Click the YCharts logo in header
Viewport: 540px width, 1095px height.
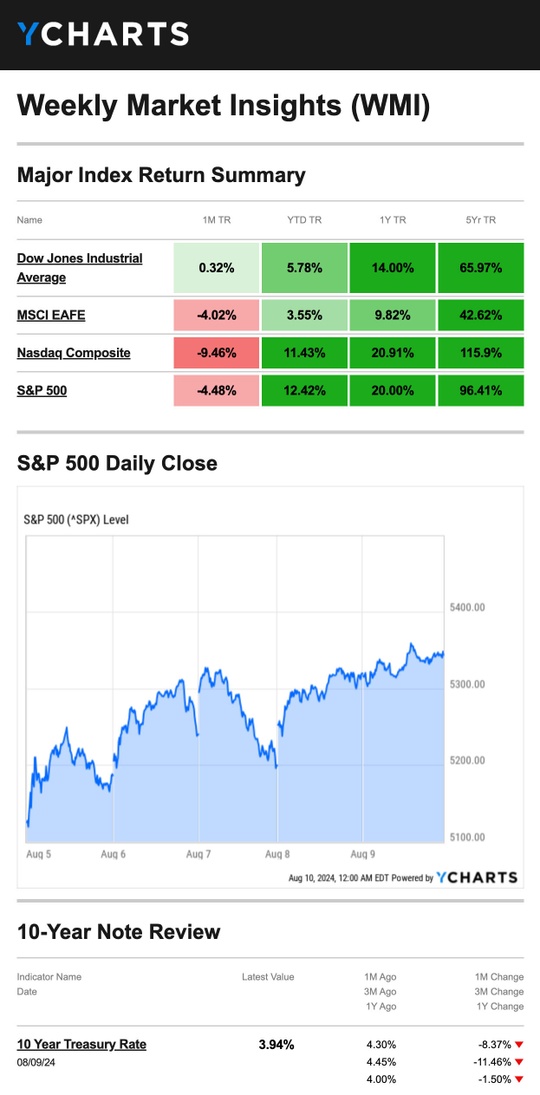pyautogui.click(x=103, y=34)
